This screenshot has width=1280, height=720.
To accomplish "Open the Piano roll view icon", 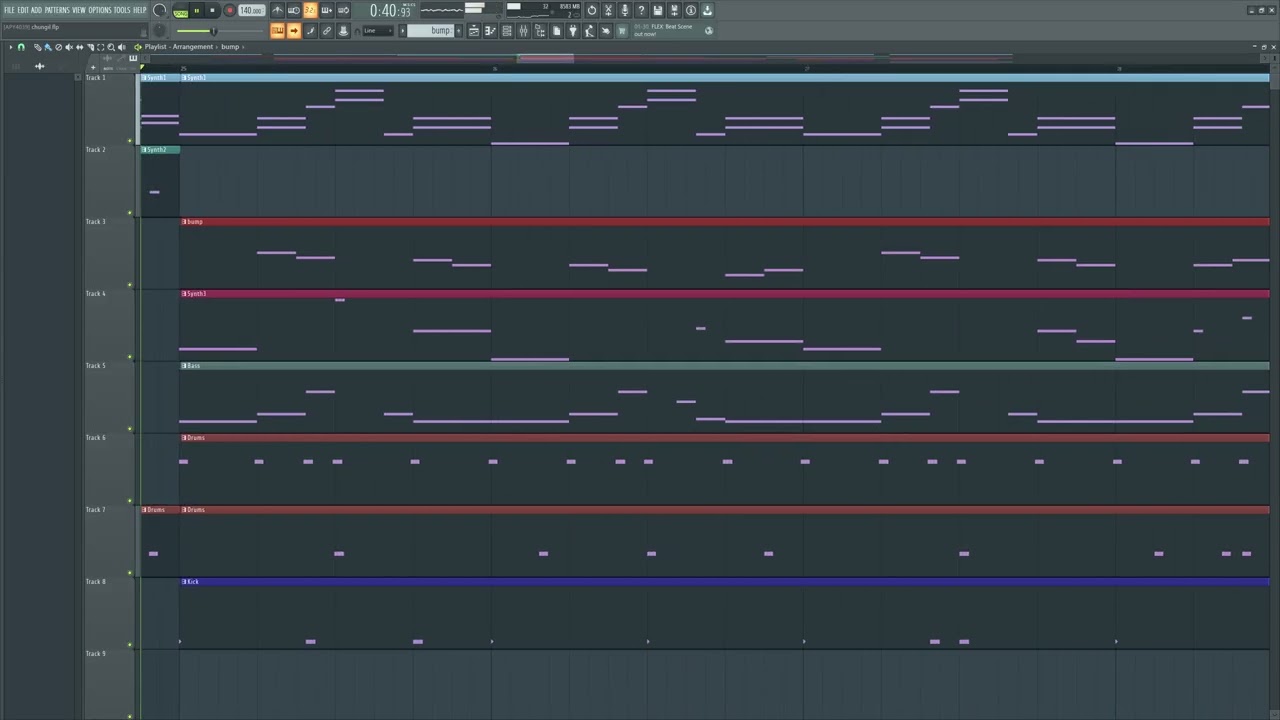I will pos(490,31).
